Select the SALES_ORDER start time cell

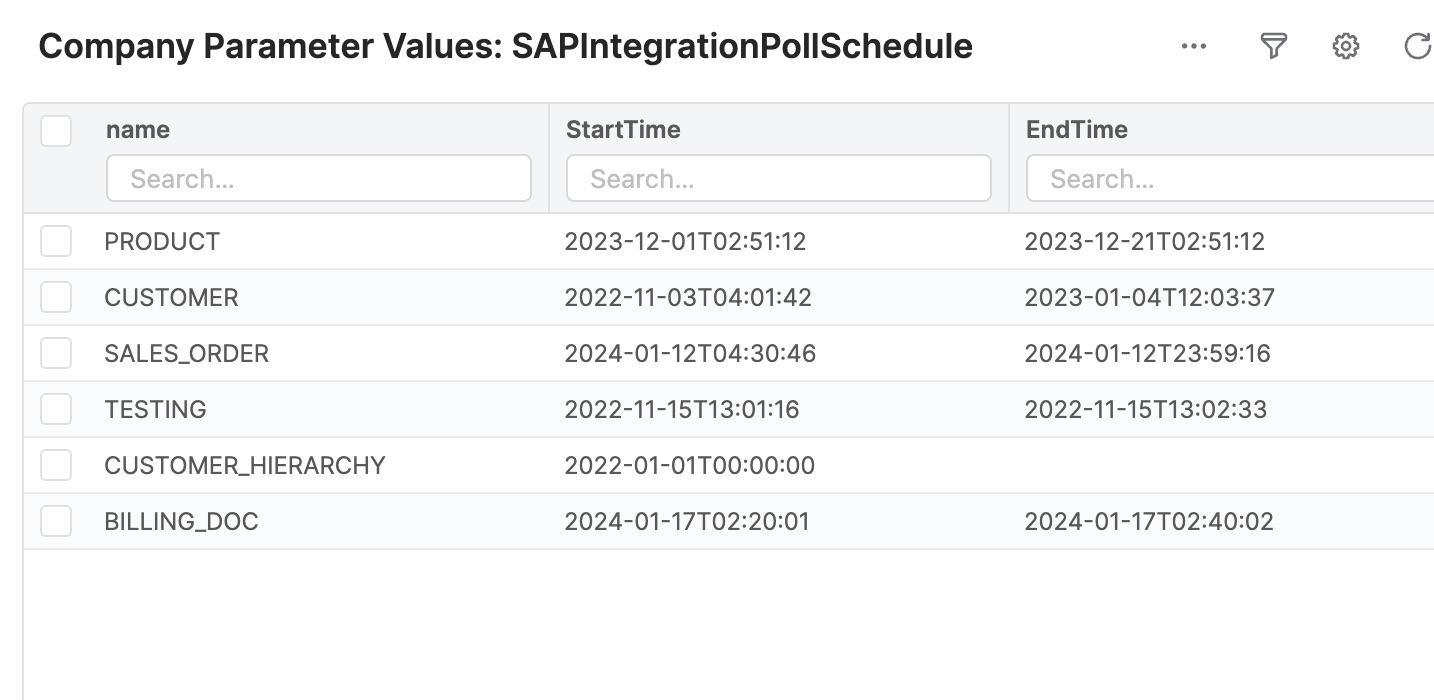[x=690, y=353]
